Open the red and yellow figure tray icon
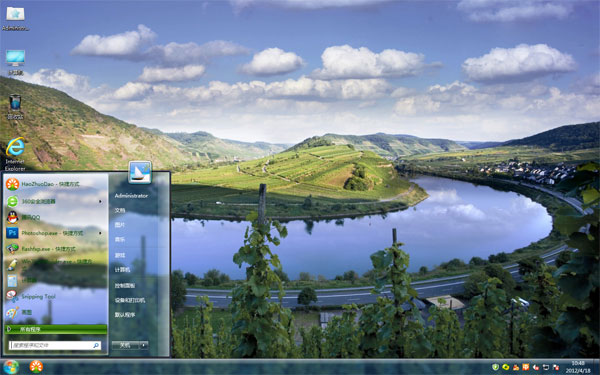The image size is (600, 375). [x=516, y=367]
